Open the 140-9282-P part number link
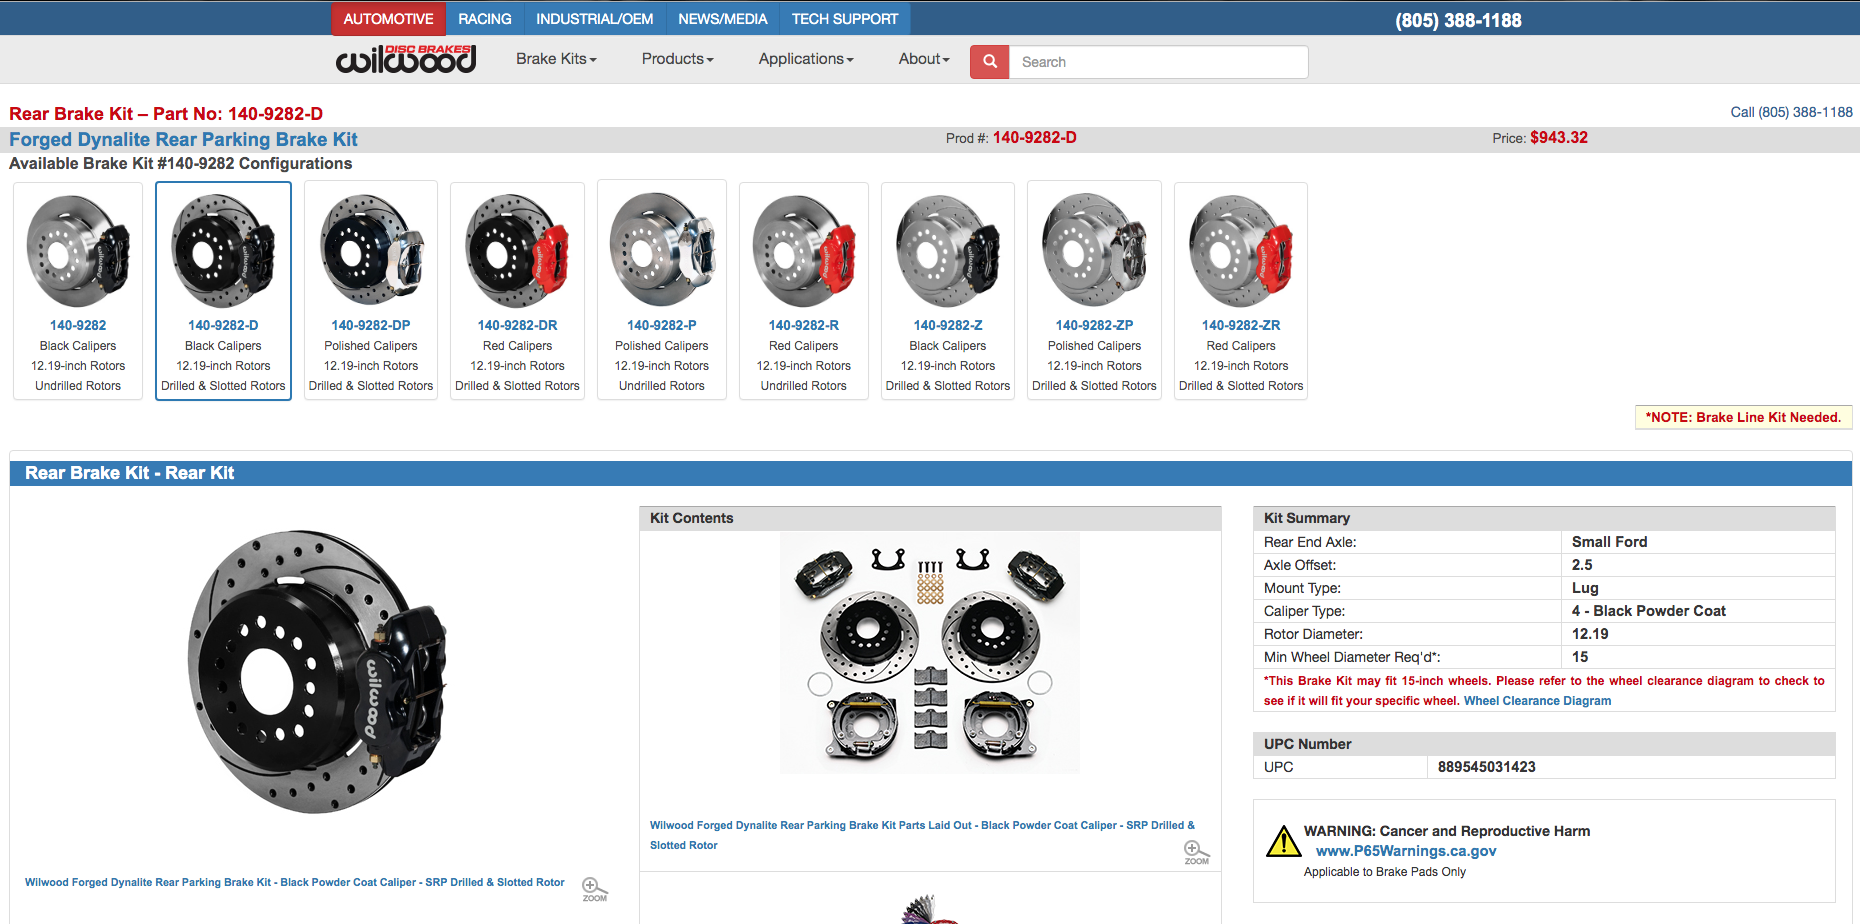The width and height of the screenshot is (1860, 924). tap(662, 325)
